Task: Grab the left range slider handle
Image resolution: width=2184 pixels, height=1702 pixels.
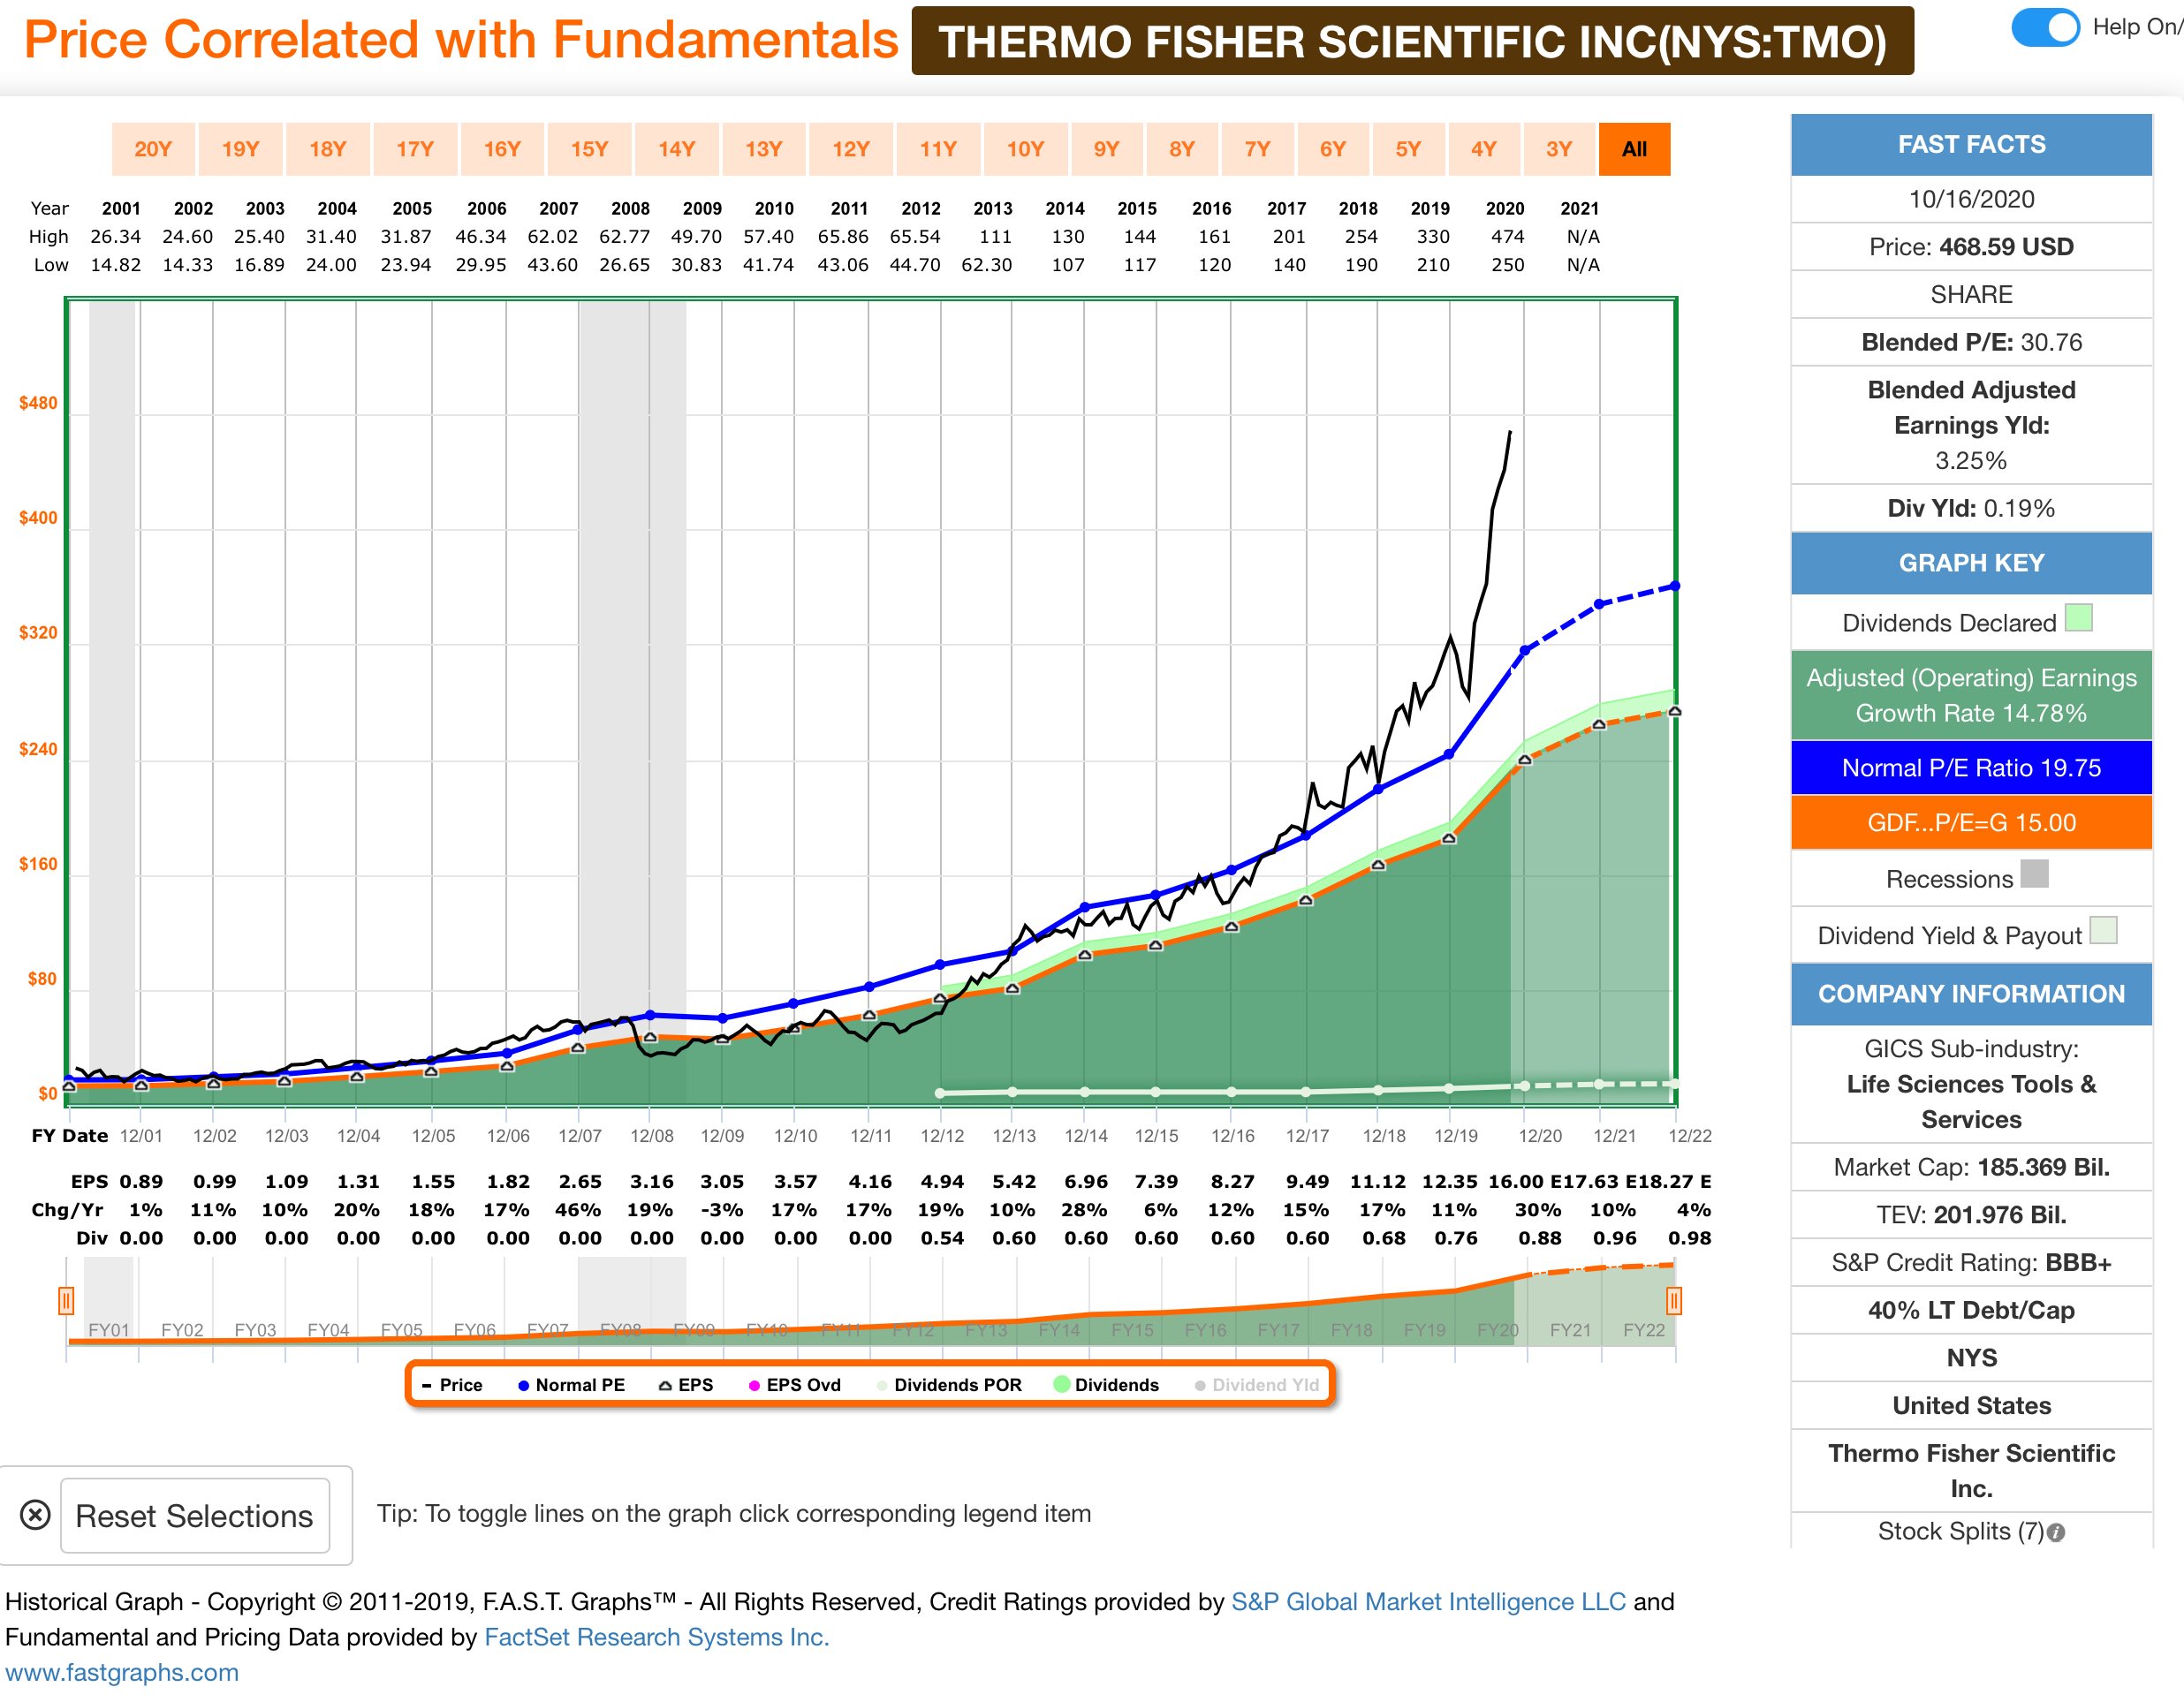Action: [66, 1301]
